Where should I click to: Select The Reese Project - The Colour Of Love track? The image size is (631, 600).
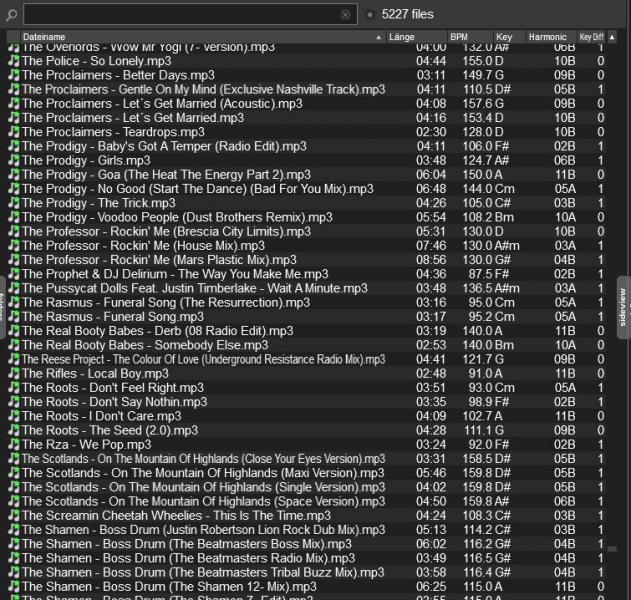click(x=308, y=359)
